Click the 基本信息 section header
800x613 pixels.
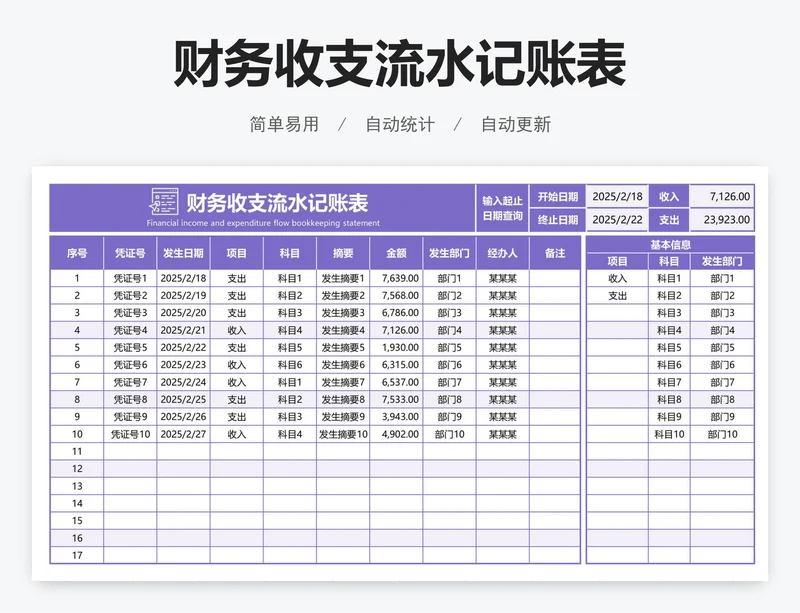point(671,244)
